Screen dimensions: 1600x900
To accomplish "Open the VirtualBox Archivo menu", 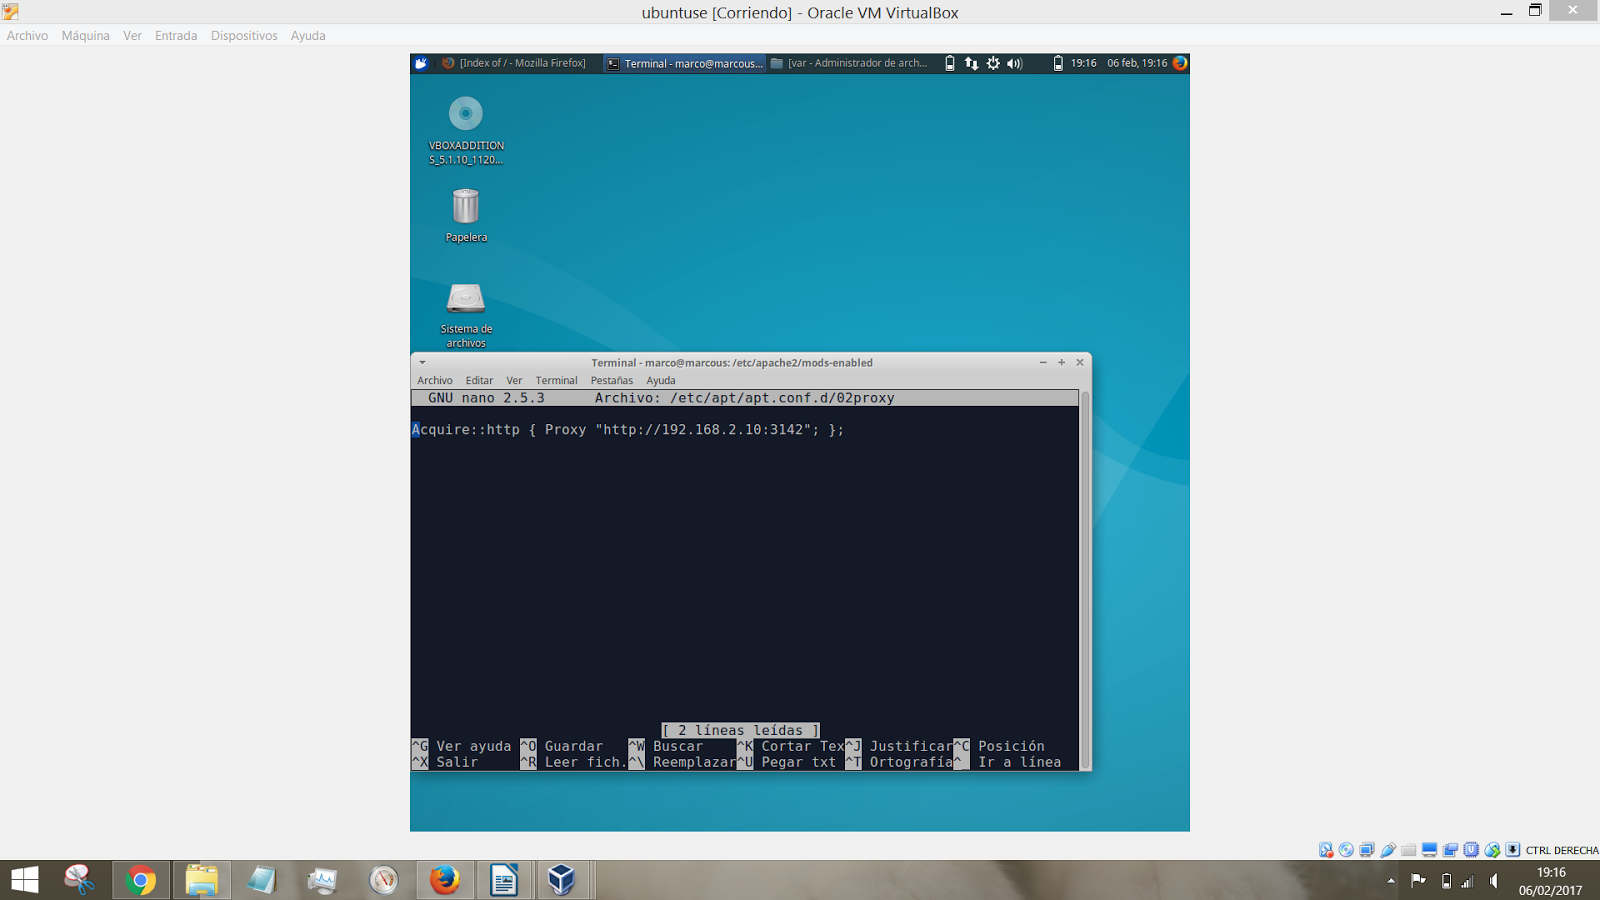I will (27, 35).
